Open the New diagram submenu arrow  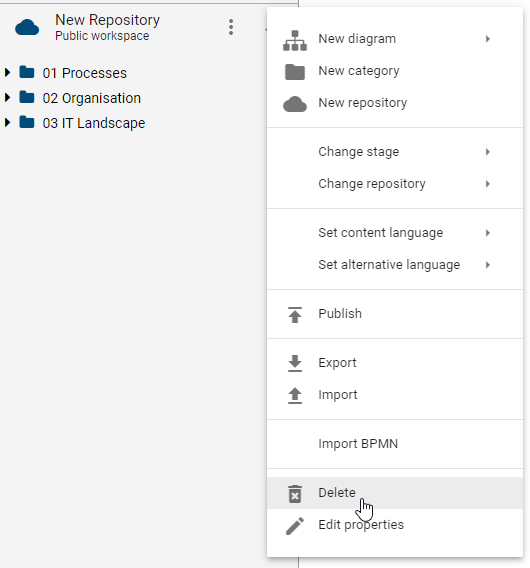tap(488, 39)
